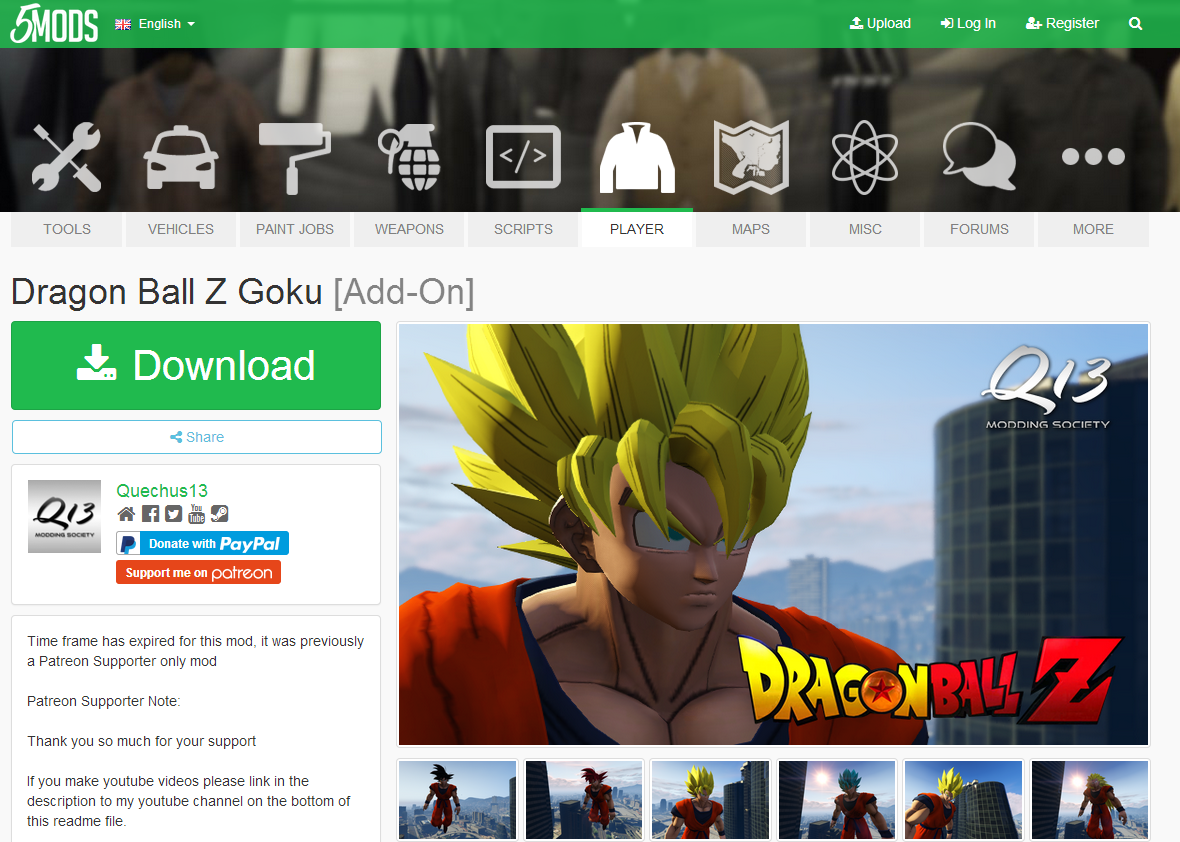Open the Upload link
The image size is (1180, 842).
(x=880, y=23)
